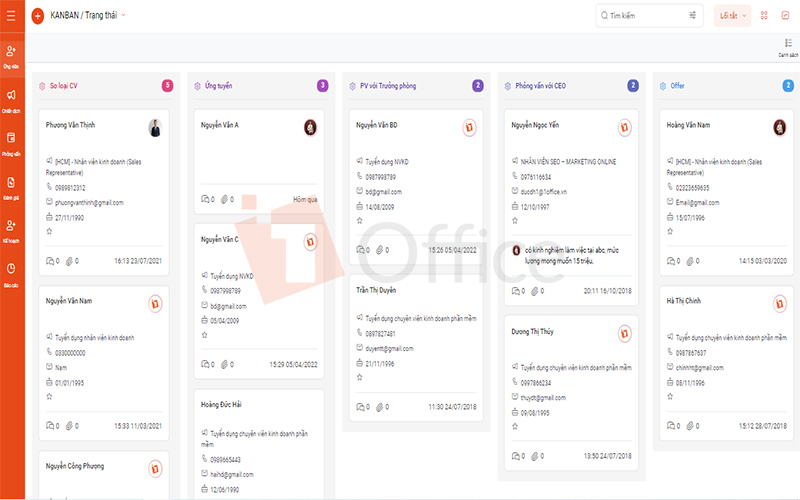
Task: Open the Chiến dịch megaphone sidebar icon
Action: (x=11, y=101)
